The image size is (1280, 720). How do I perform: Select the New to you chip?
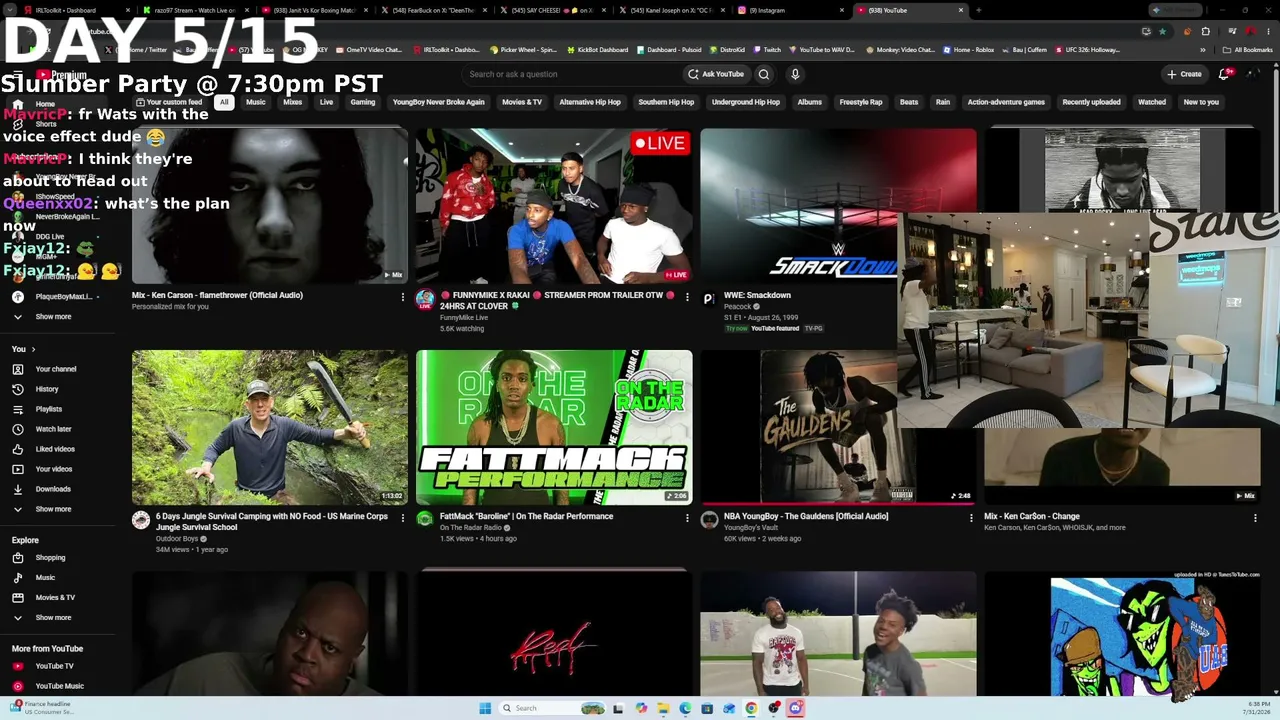point(1201,102)
